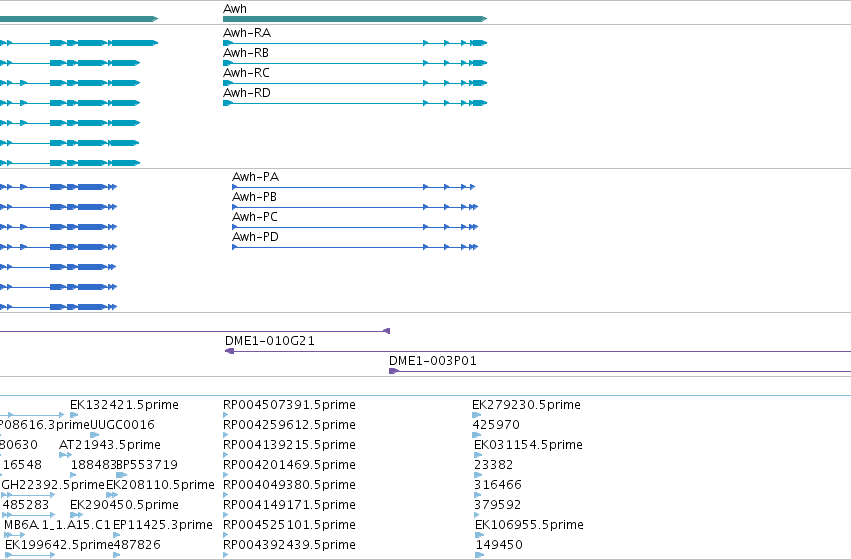This screenshot has height=560, width=851.
Task: Select EST 23382
Action: click(493, 465)
